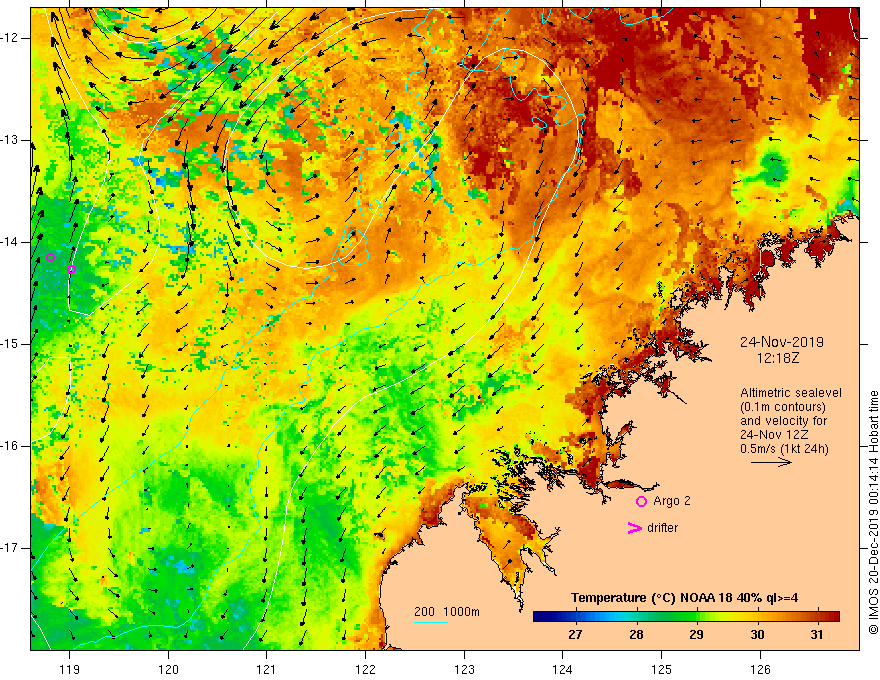Click the 'Argo 2' legend label
Viewport: 880px width, 680px height.
click(672, 501)
